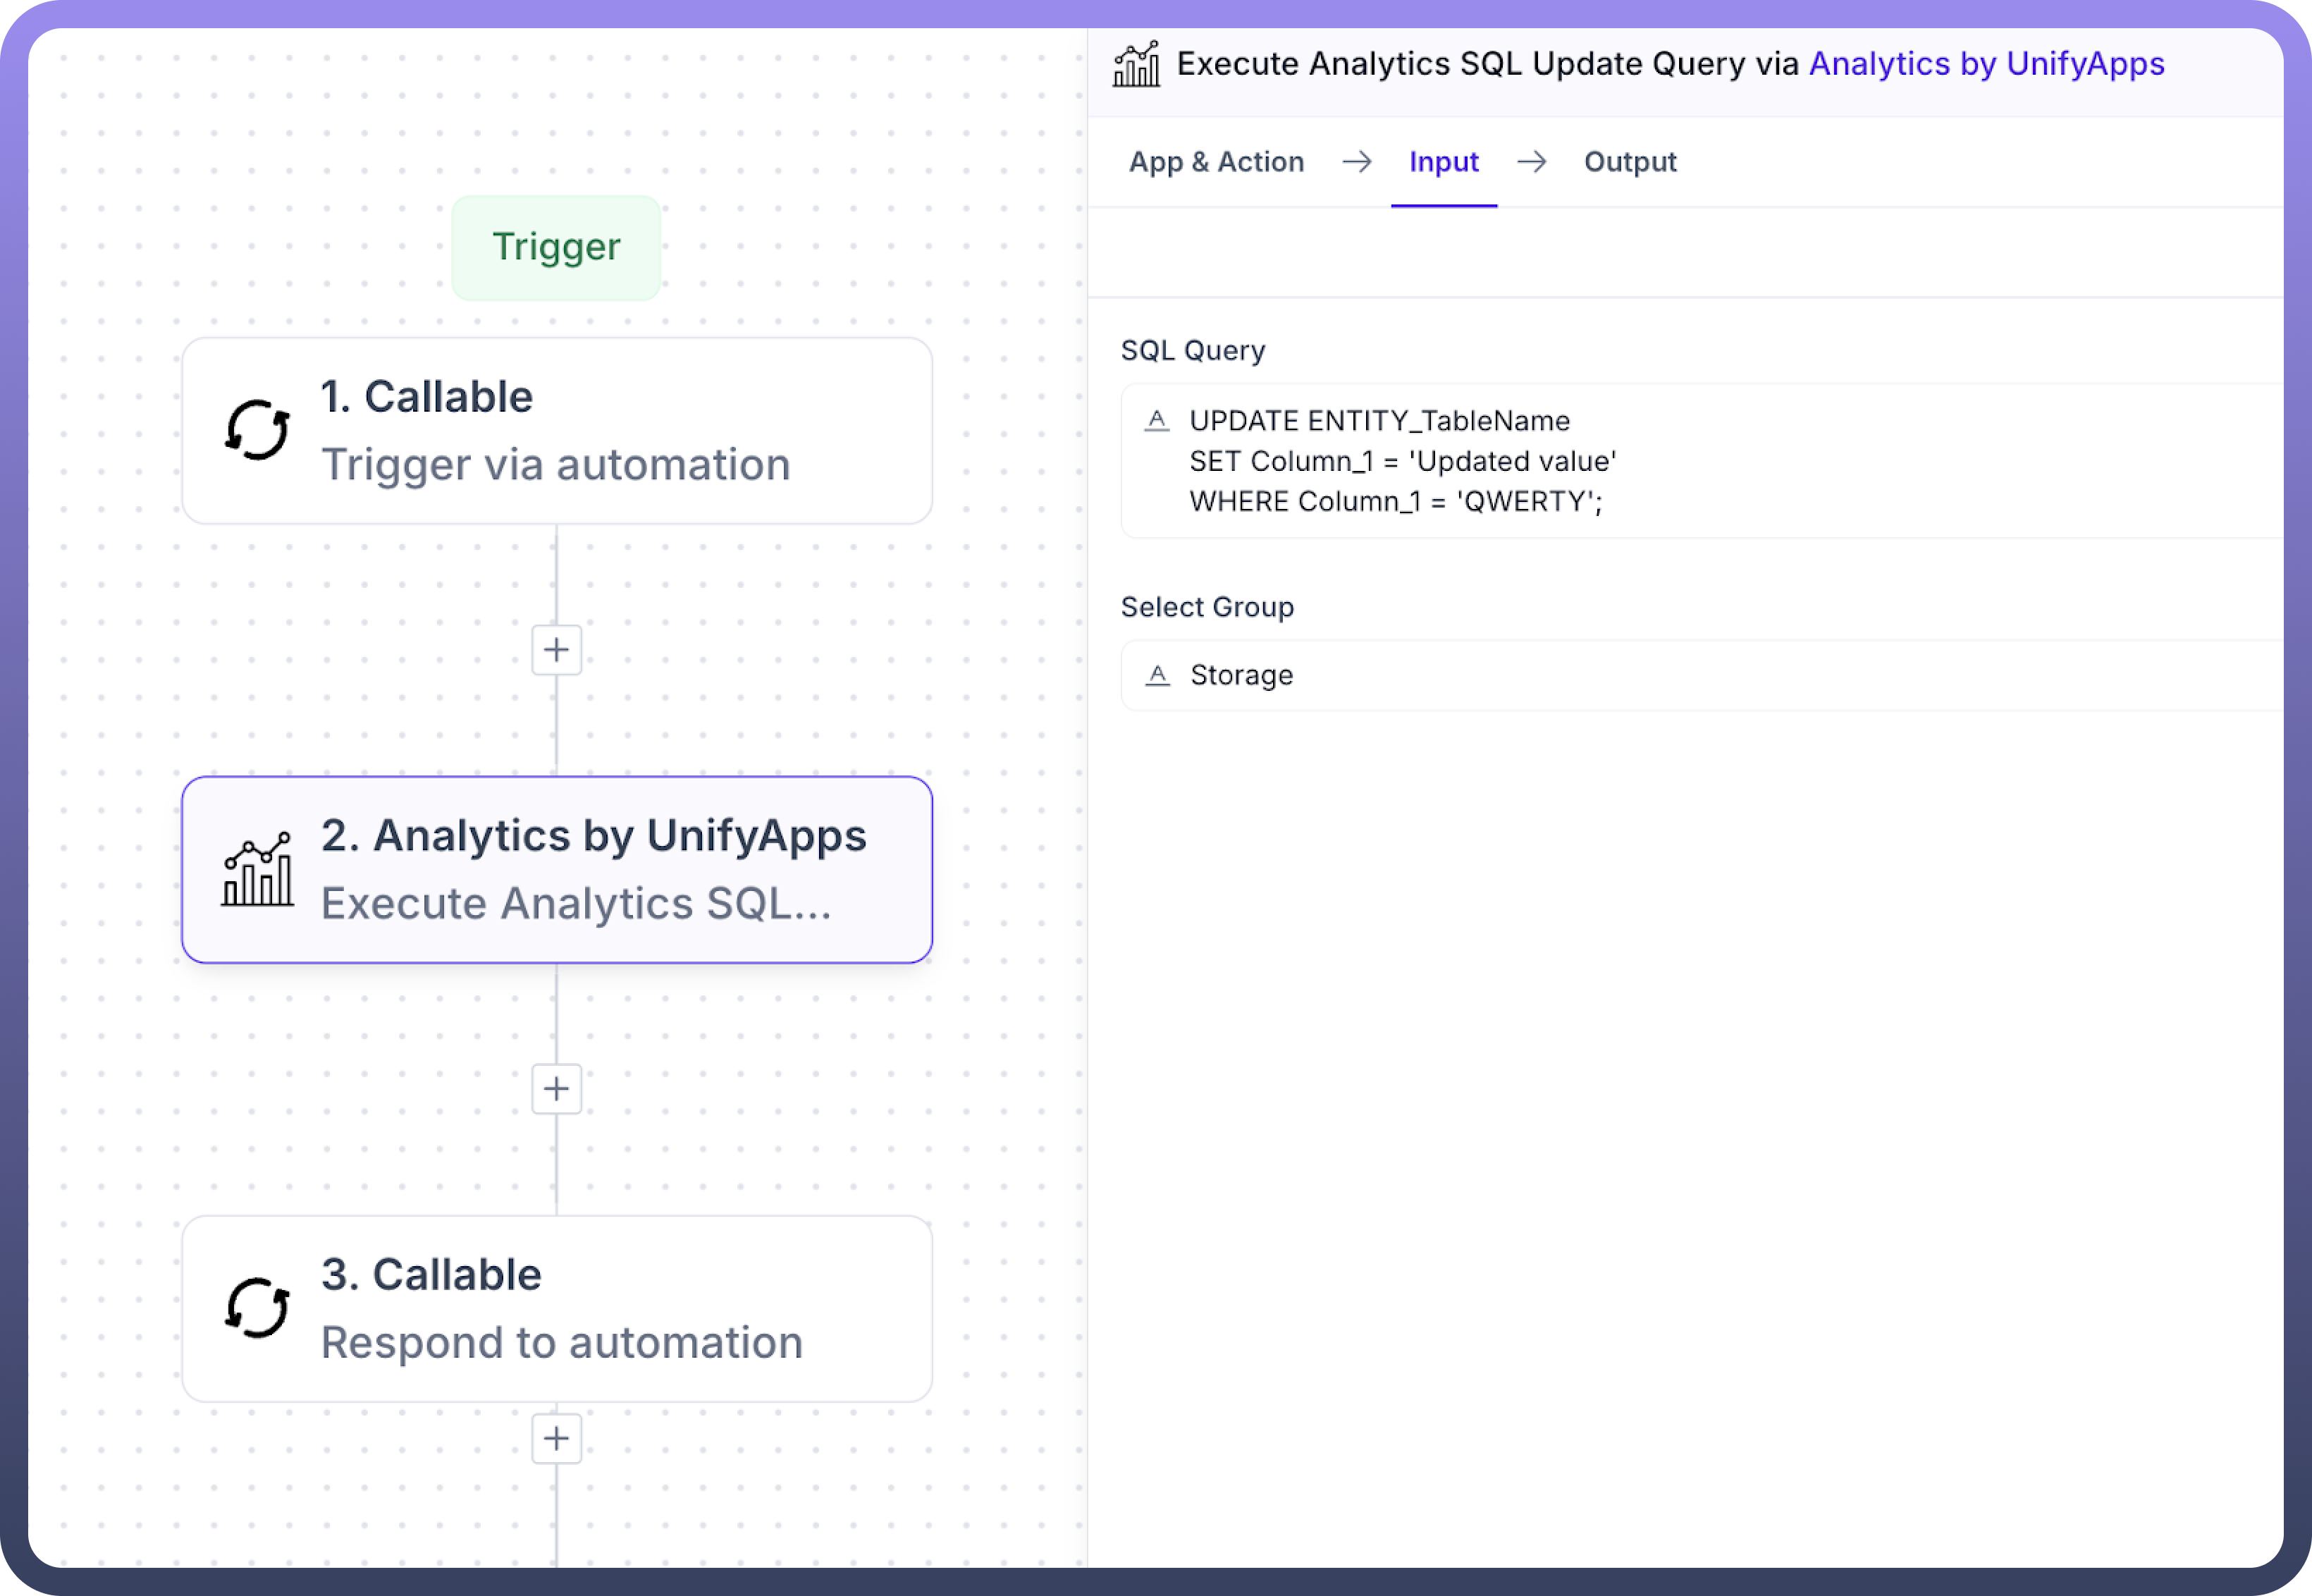Click the refresh icon in step 3 Callable
2312x1596 pixels.
pos(257,1308)
